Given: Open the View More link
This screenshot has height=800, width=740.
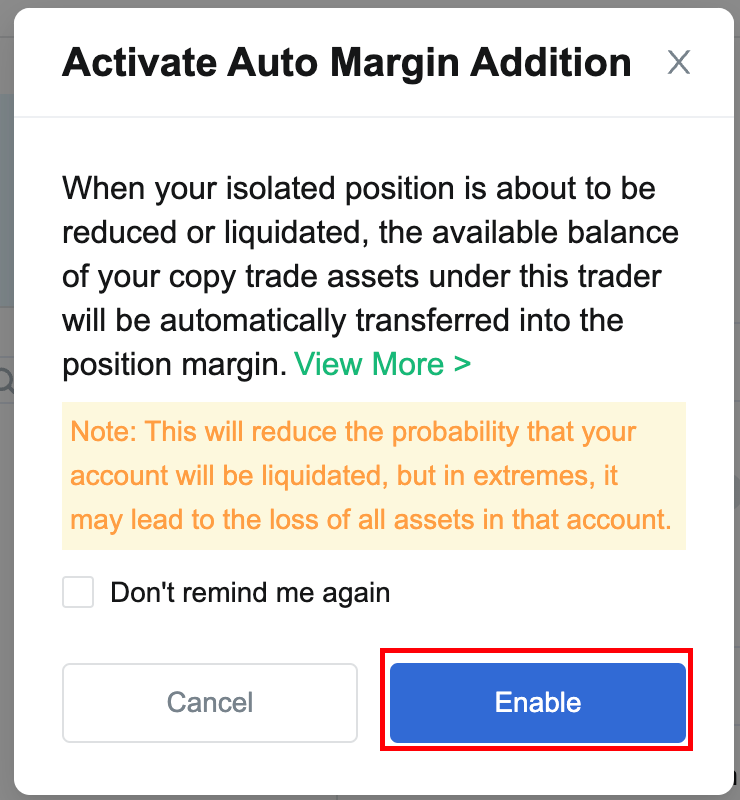Looking at the screenshot, I should pyautogui.click(x=382, y=364).
